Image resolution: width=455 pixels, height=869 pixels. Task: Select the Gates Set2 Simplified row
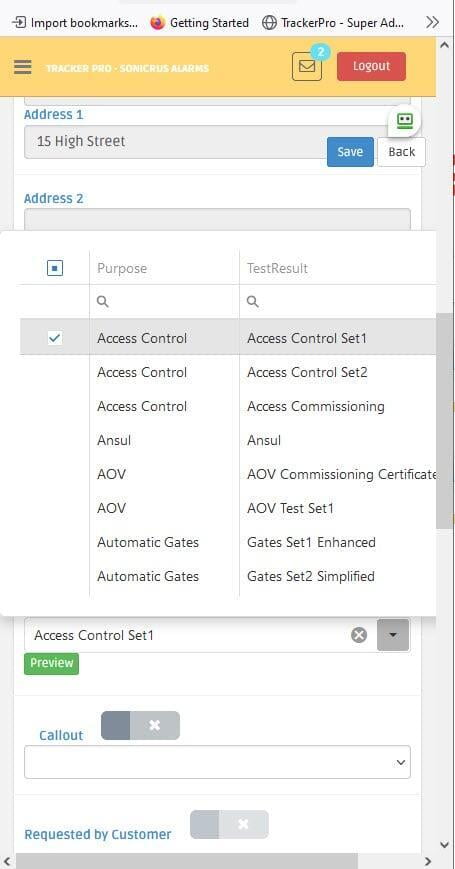tap(228, 576)
